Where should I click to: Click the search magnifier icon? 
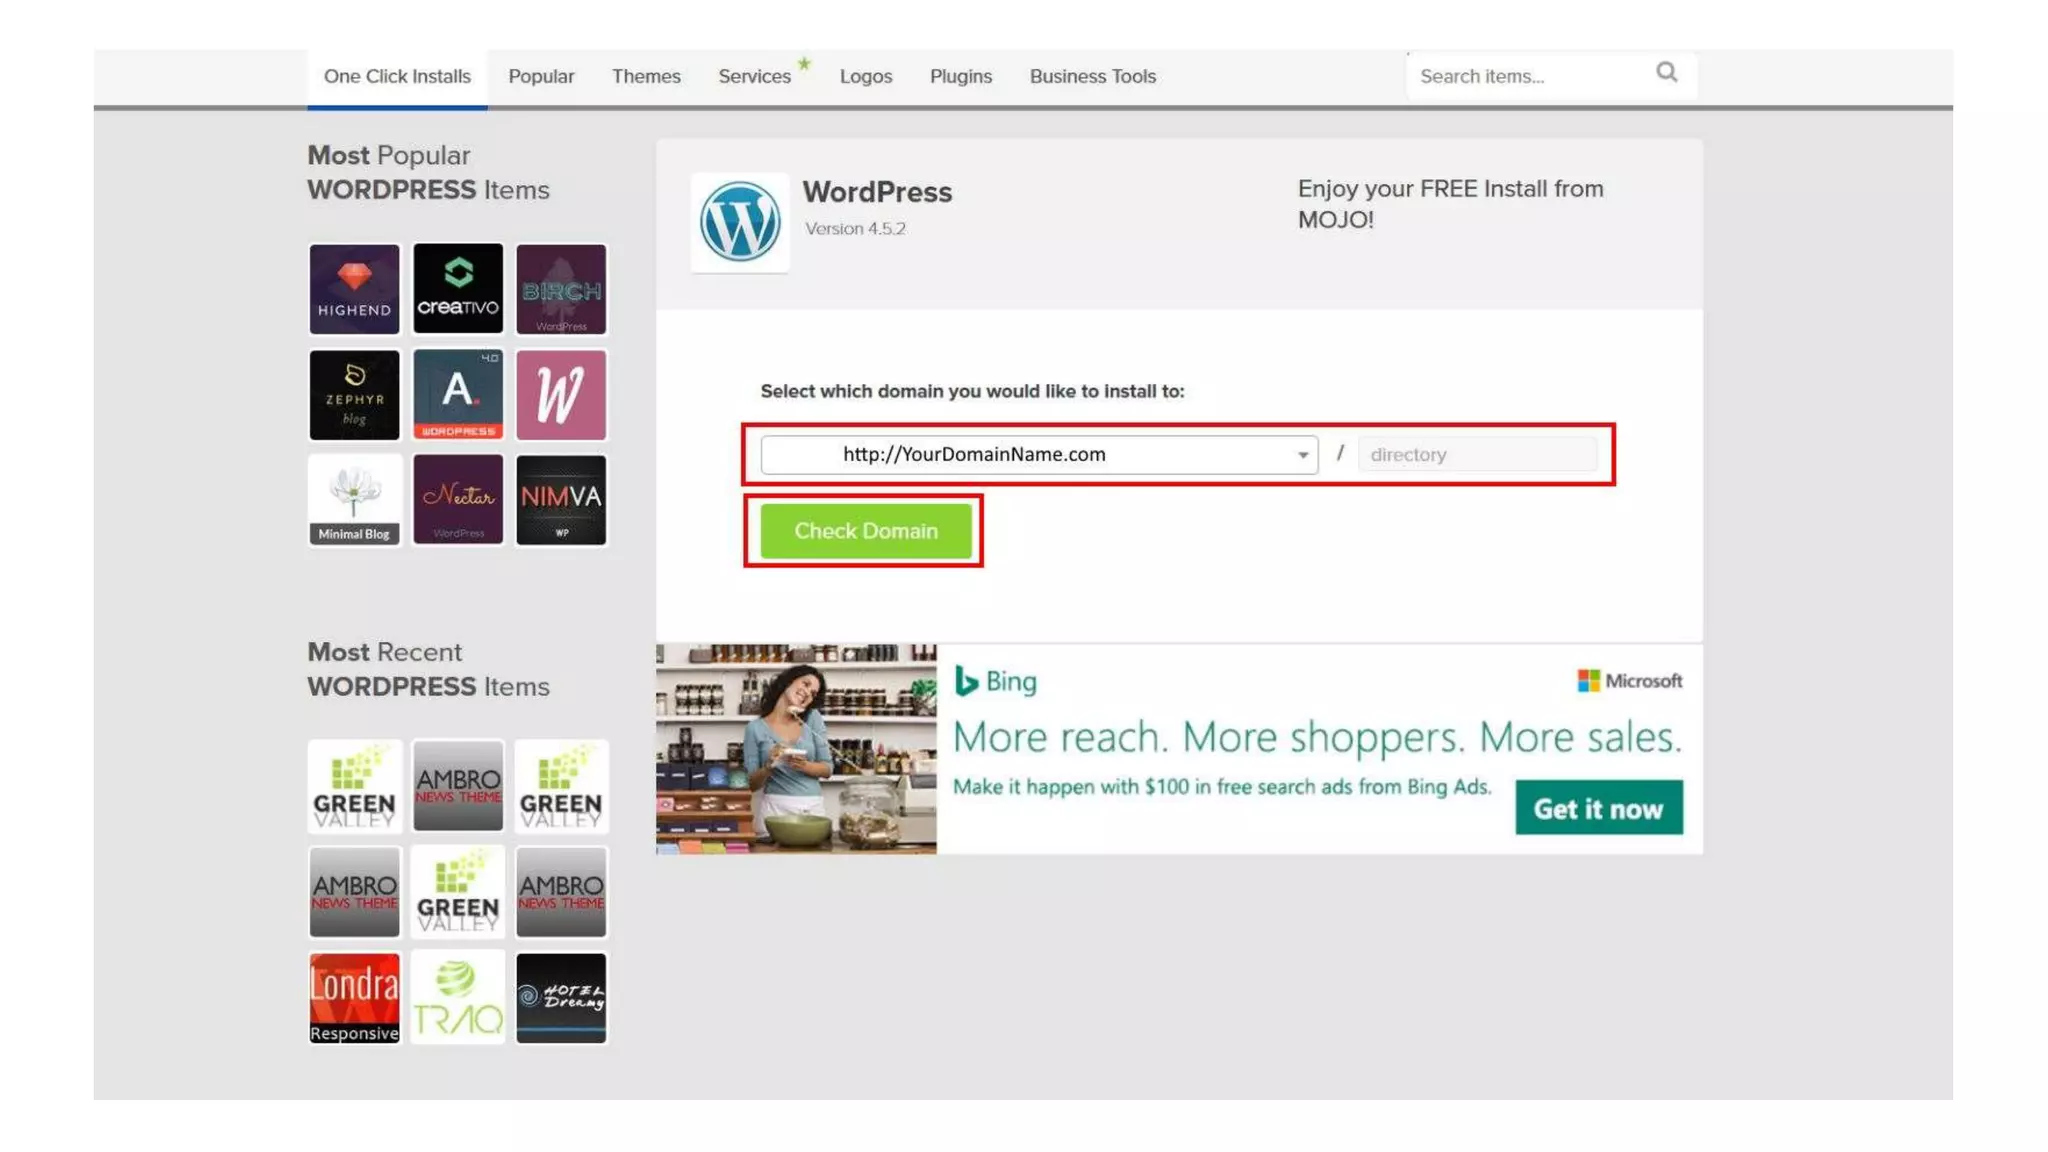(1667, 72)
